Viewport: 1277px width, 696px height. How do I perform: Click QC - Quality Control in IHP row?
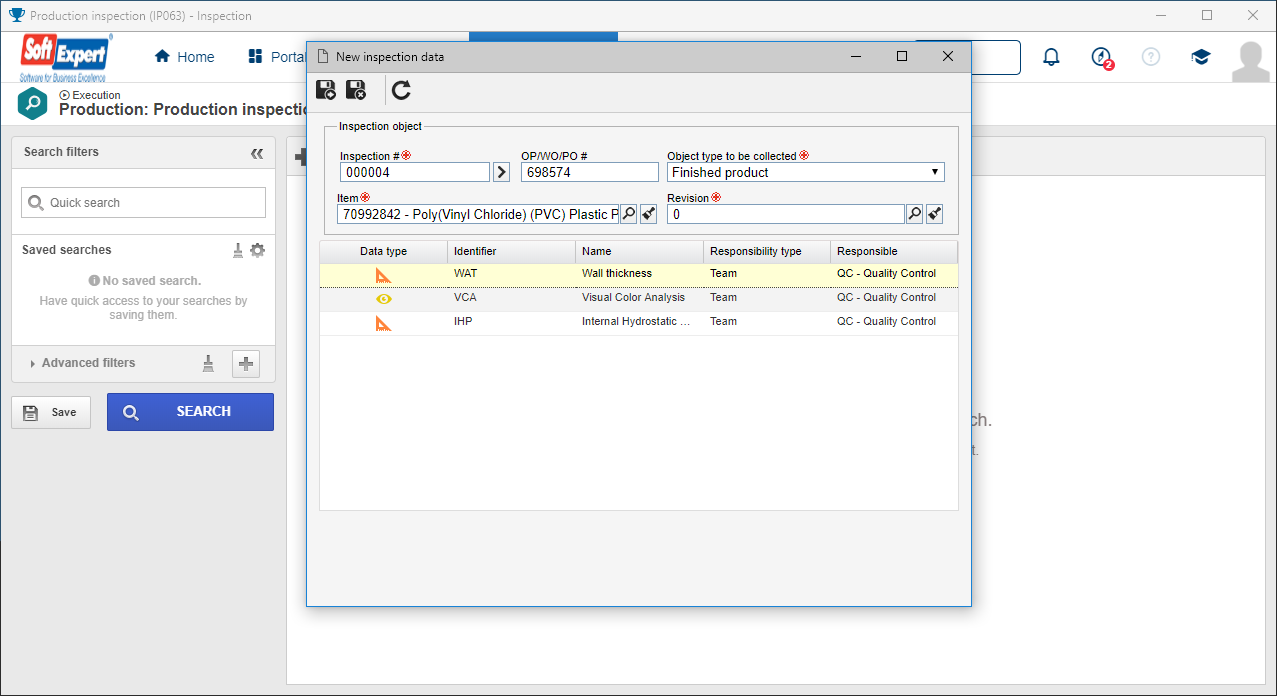click(886, 322)
